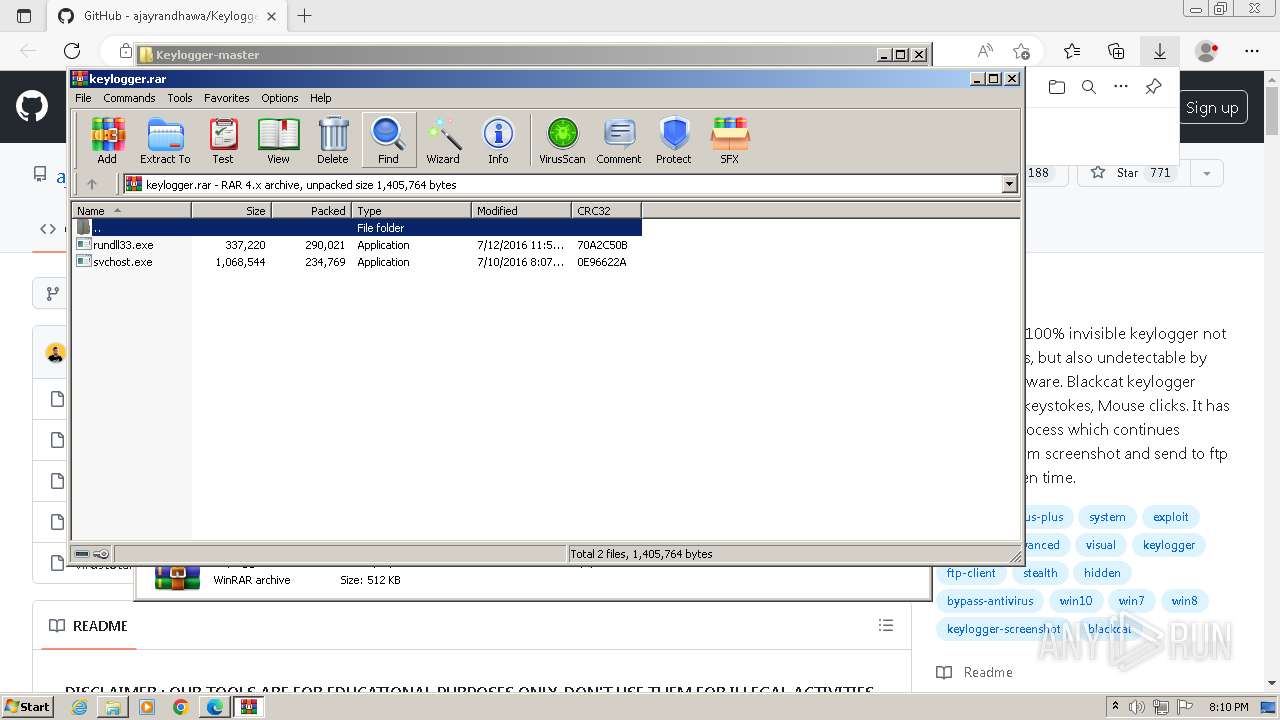Open the Options menu
The height and width of the screenshot is (720, 1280).
tap(280, 98)
